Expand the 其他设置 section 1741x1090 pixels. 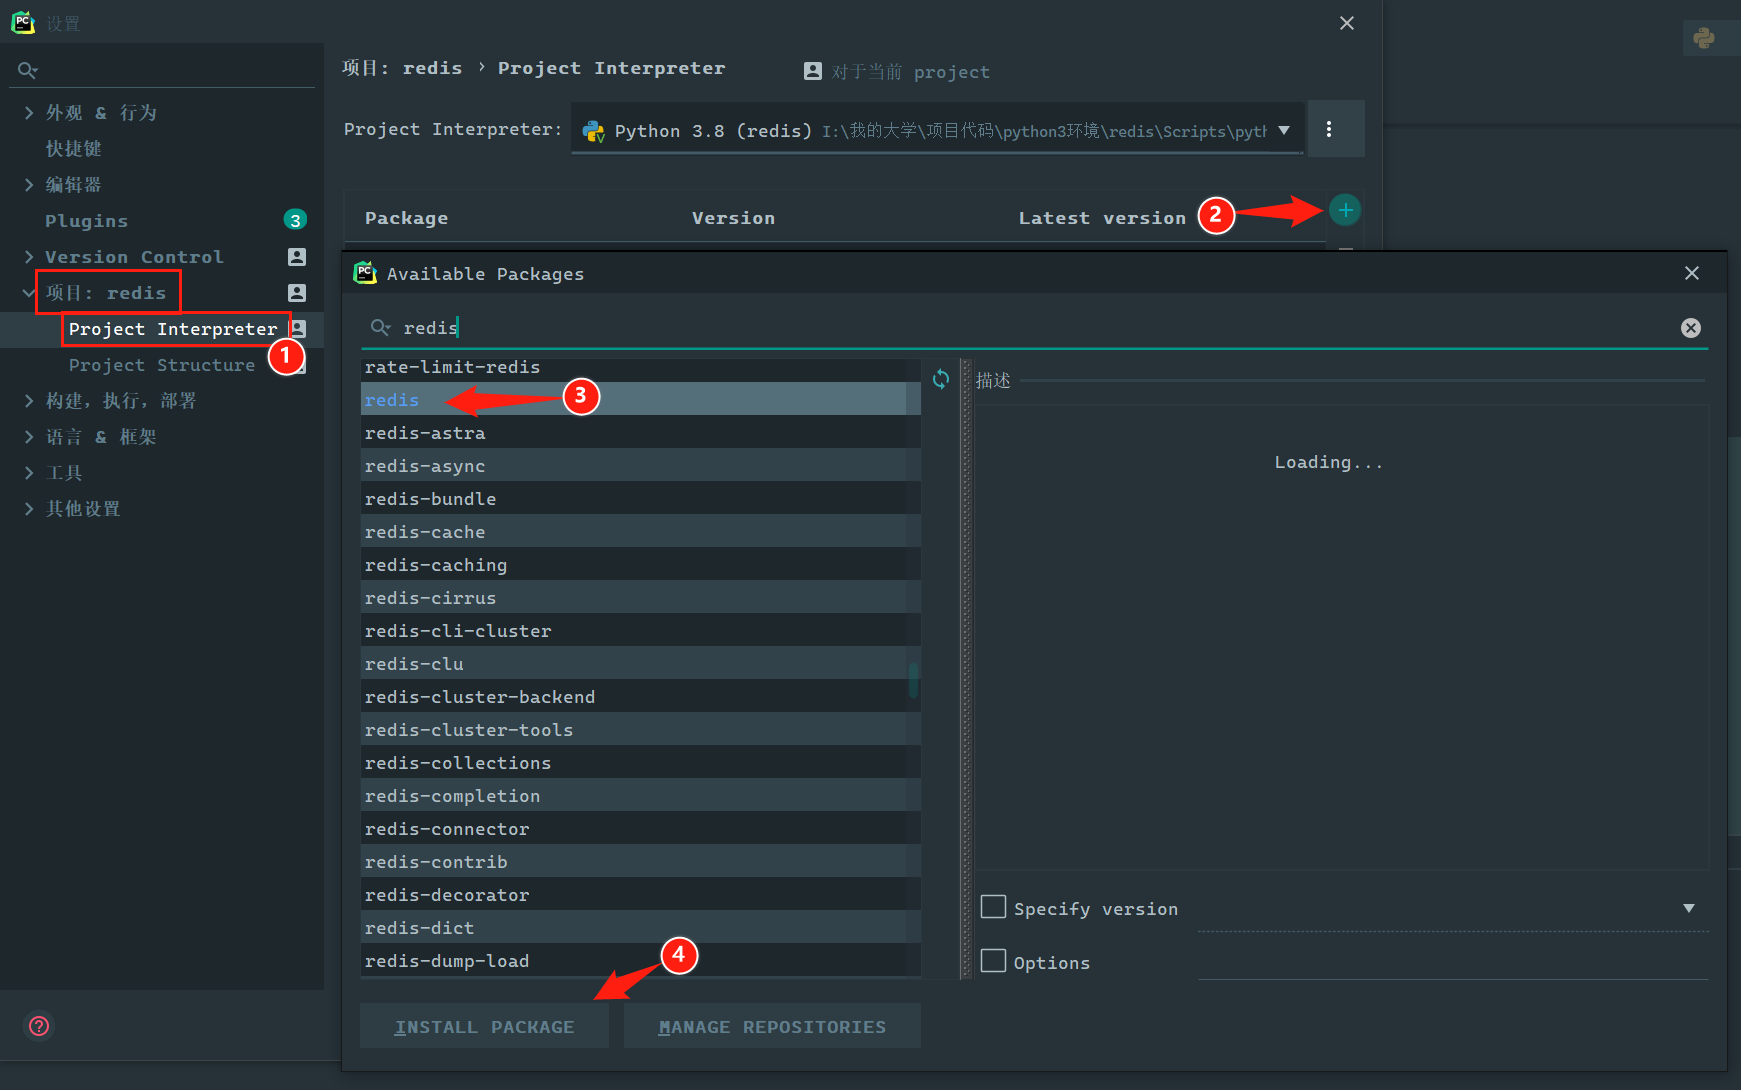click(x=29, y=509)
